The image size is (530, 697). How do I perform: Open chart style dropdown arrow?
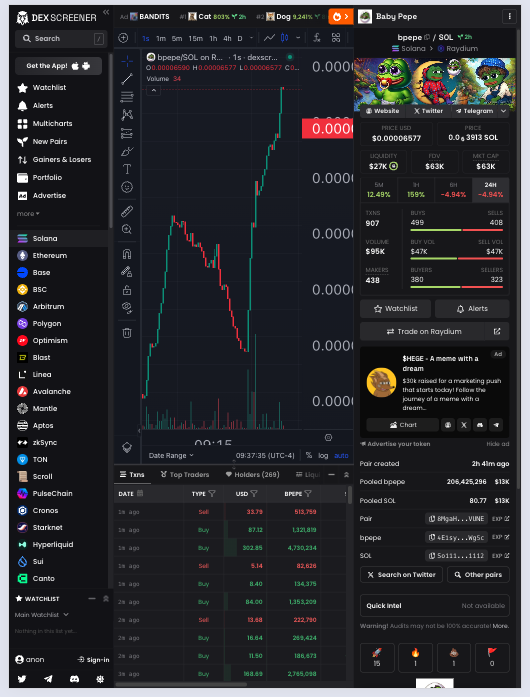pyautogui.click(x=298, y=38)
